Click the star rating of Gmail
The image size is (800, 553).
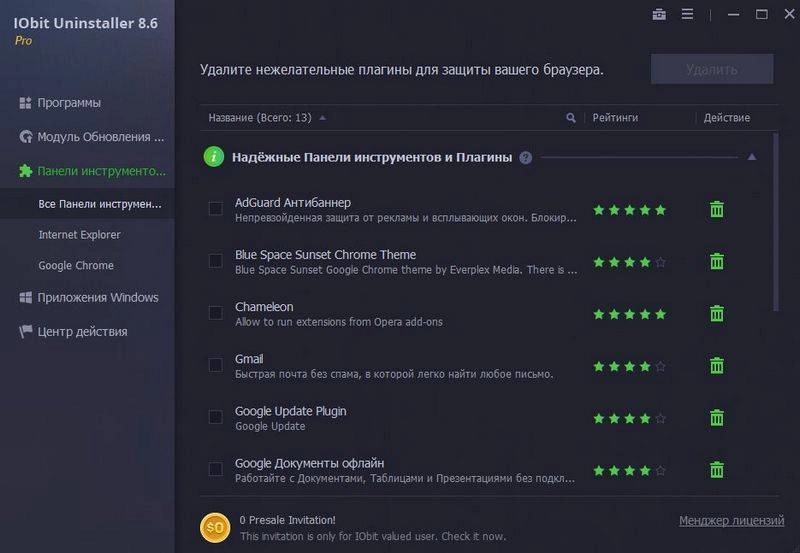[630, 366]
